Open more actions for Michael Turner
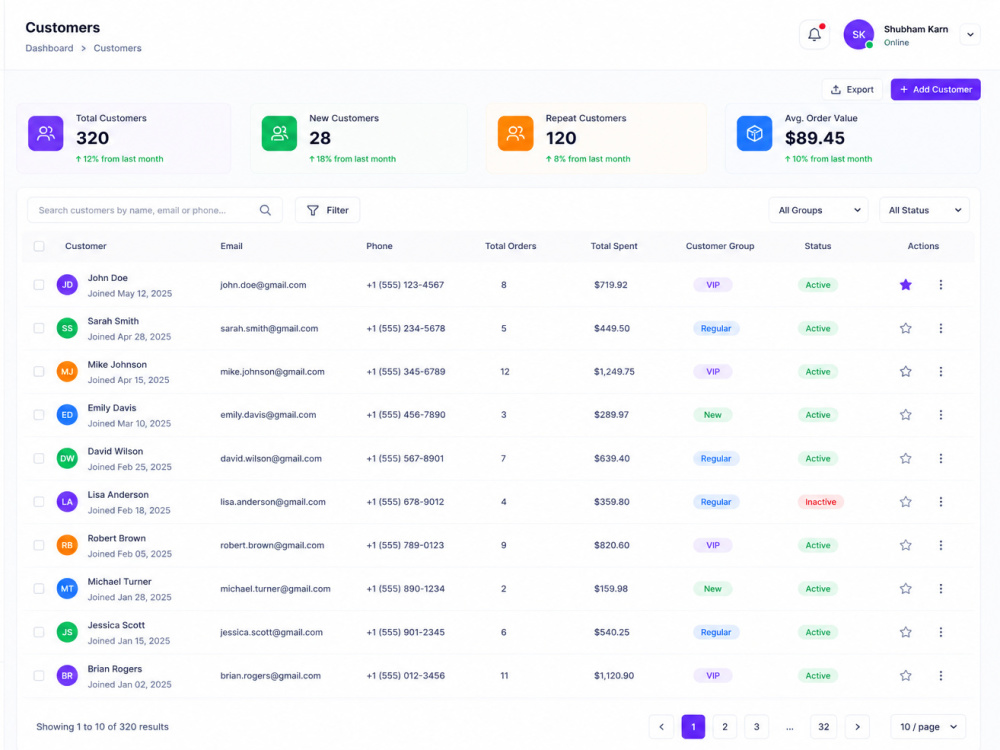Image resolution: width=1000 pixels, height=750 pixels. (x=941, y=589)
